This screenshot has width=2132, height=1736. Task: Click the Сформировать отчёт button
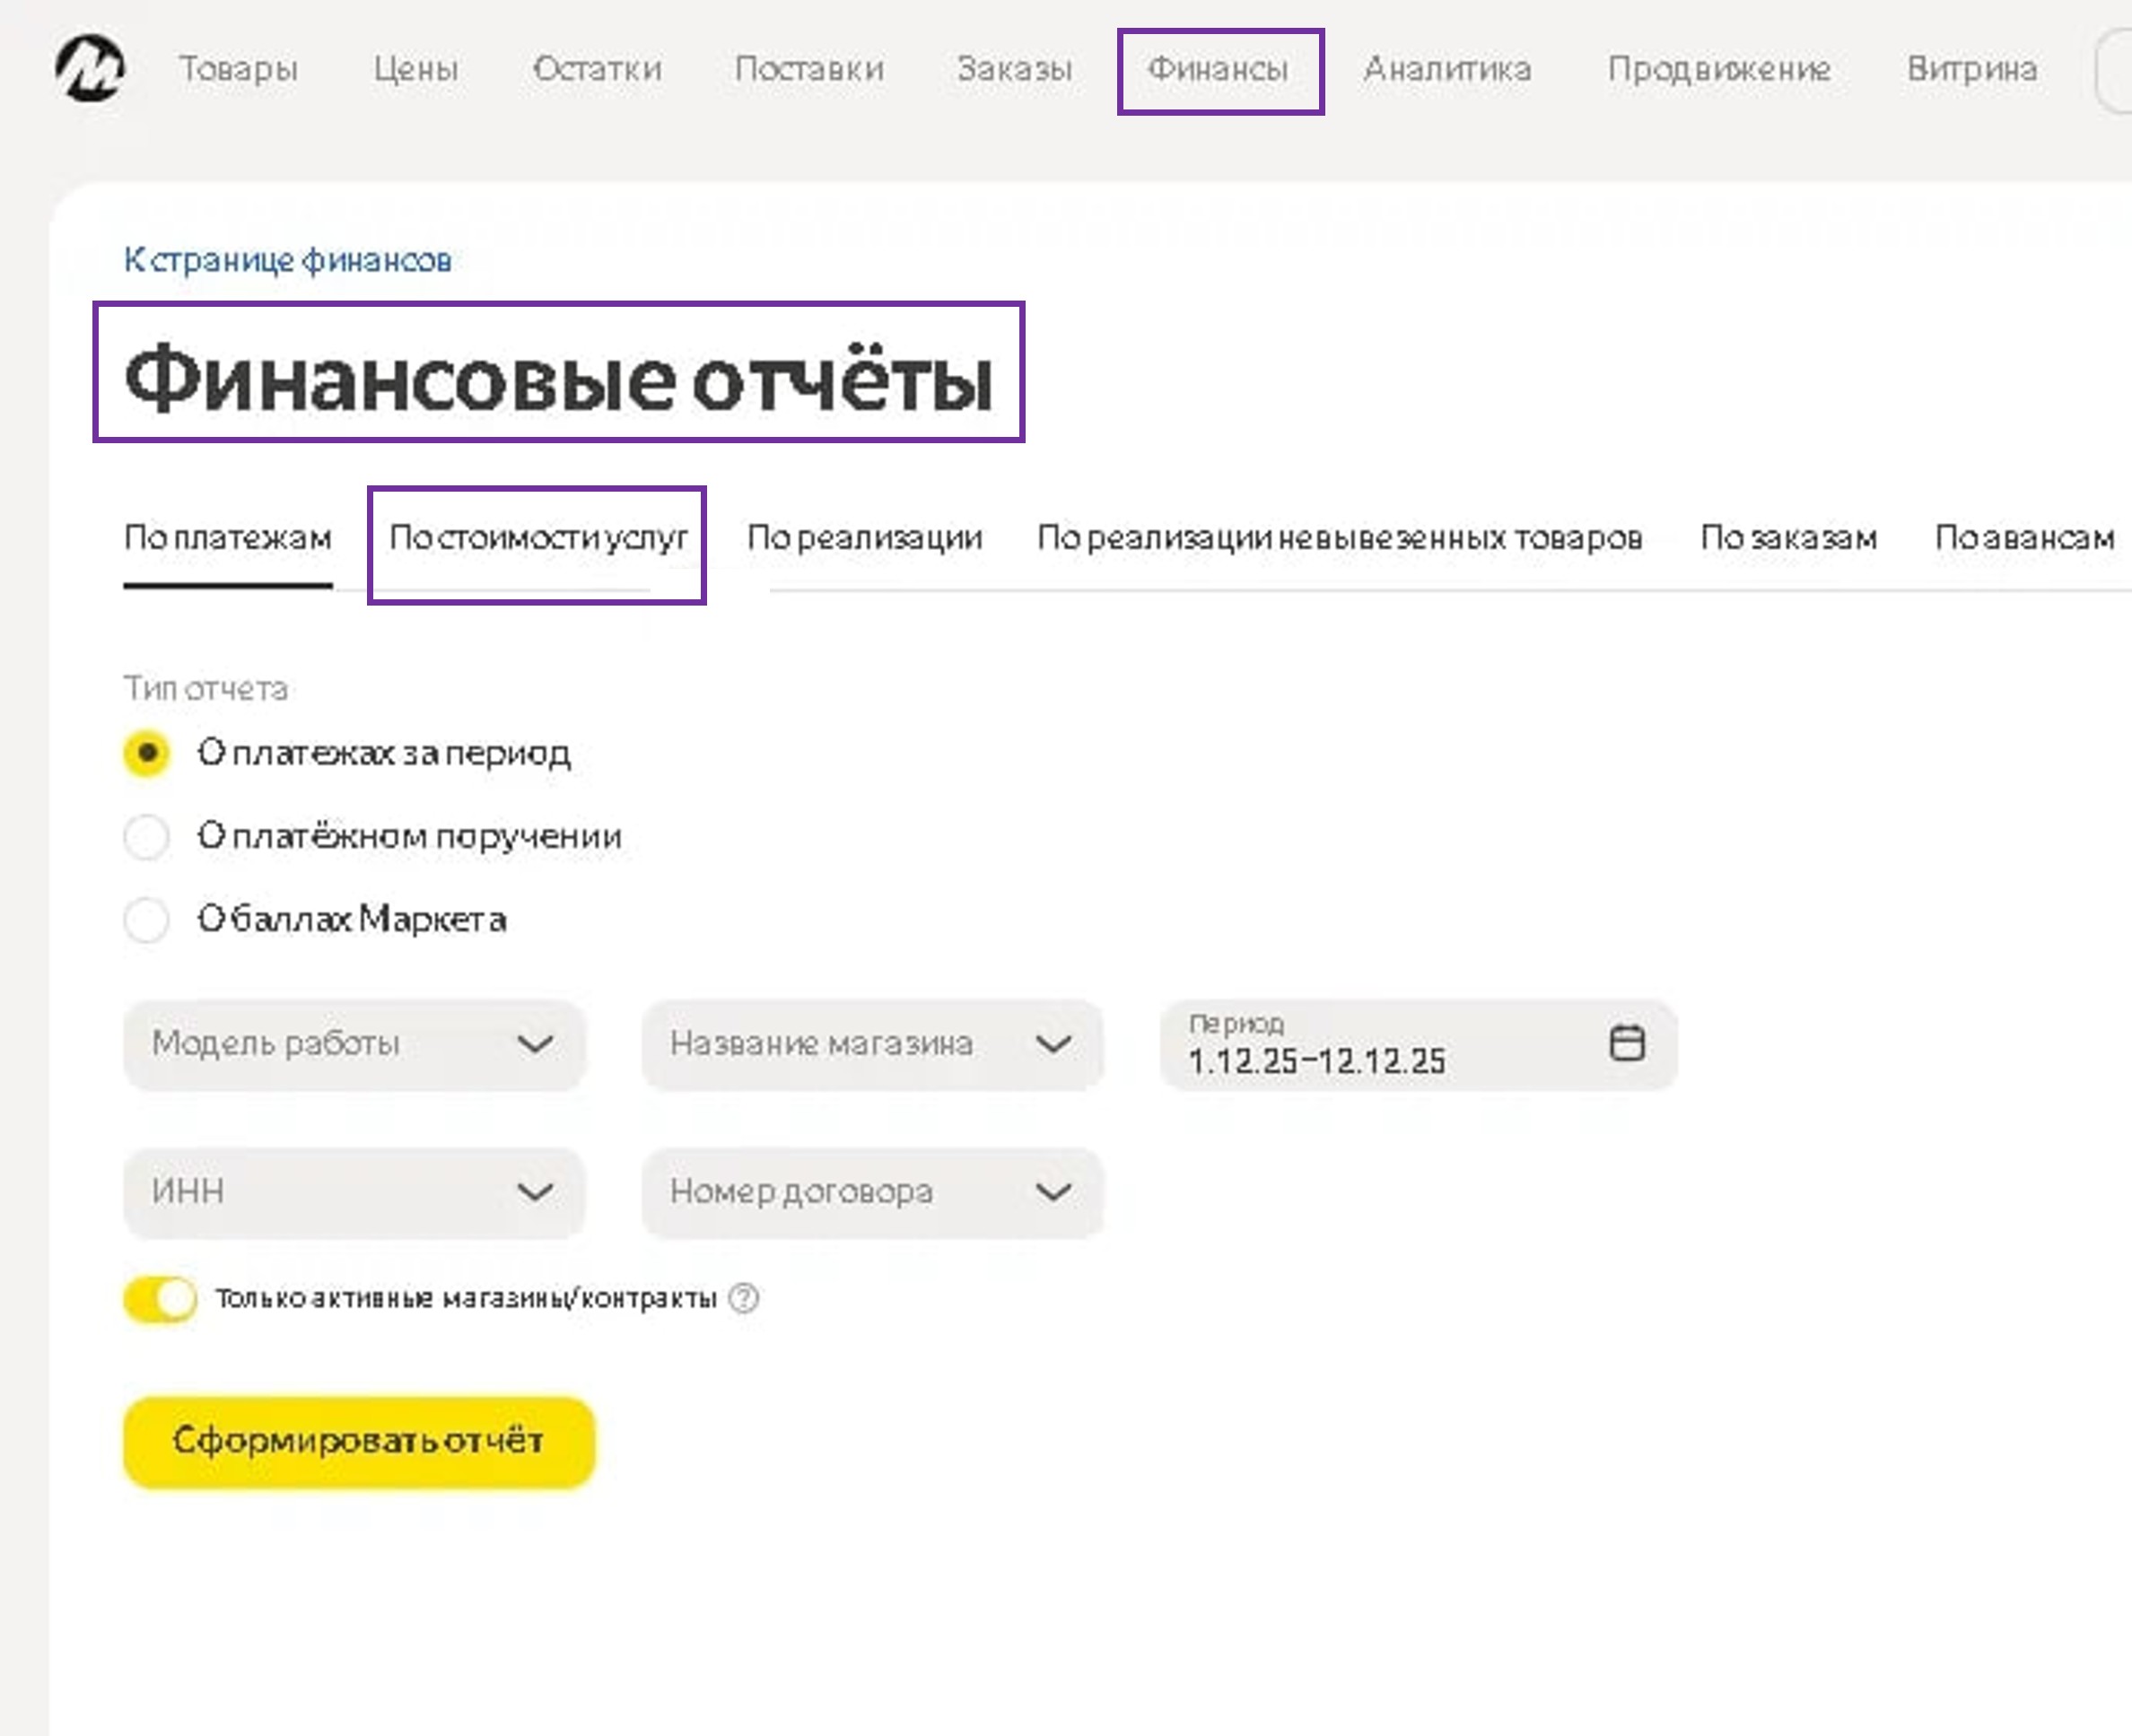[359, 1441]
